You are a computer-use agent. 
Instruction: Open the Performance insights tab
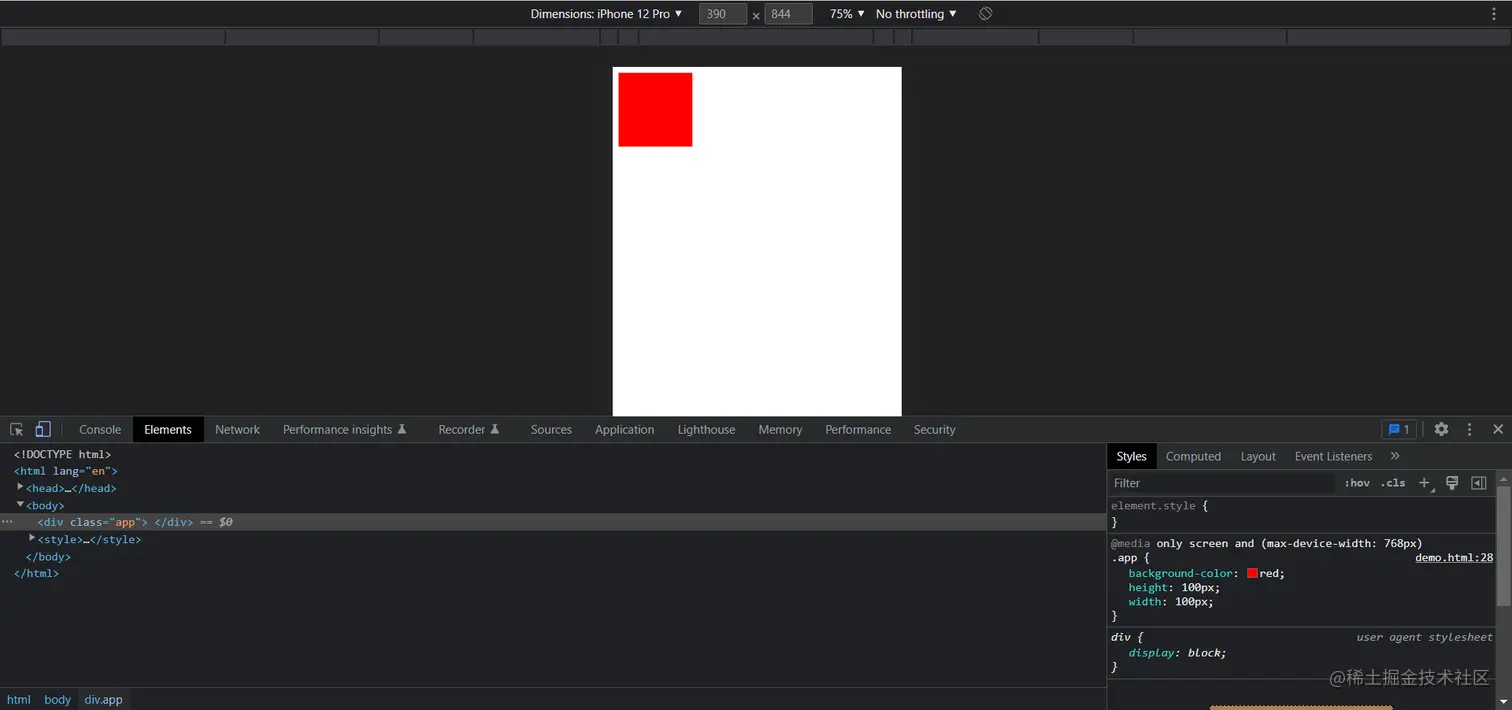[x=345, y=429]
